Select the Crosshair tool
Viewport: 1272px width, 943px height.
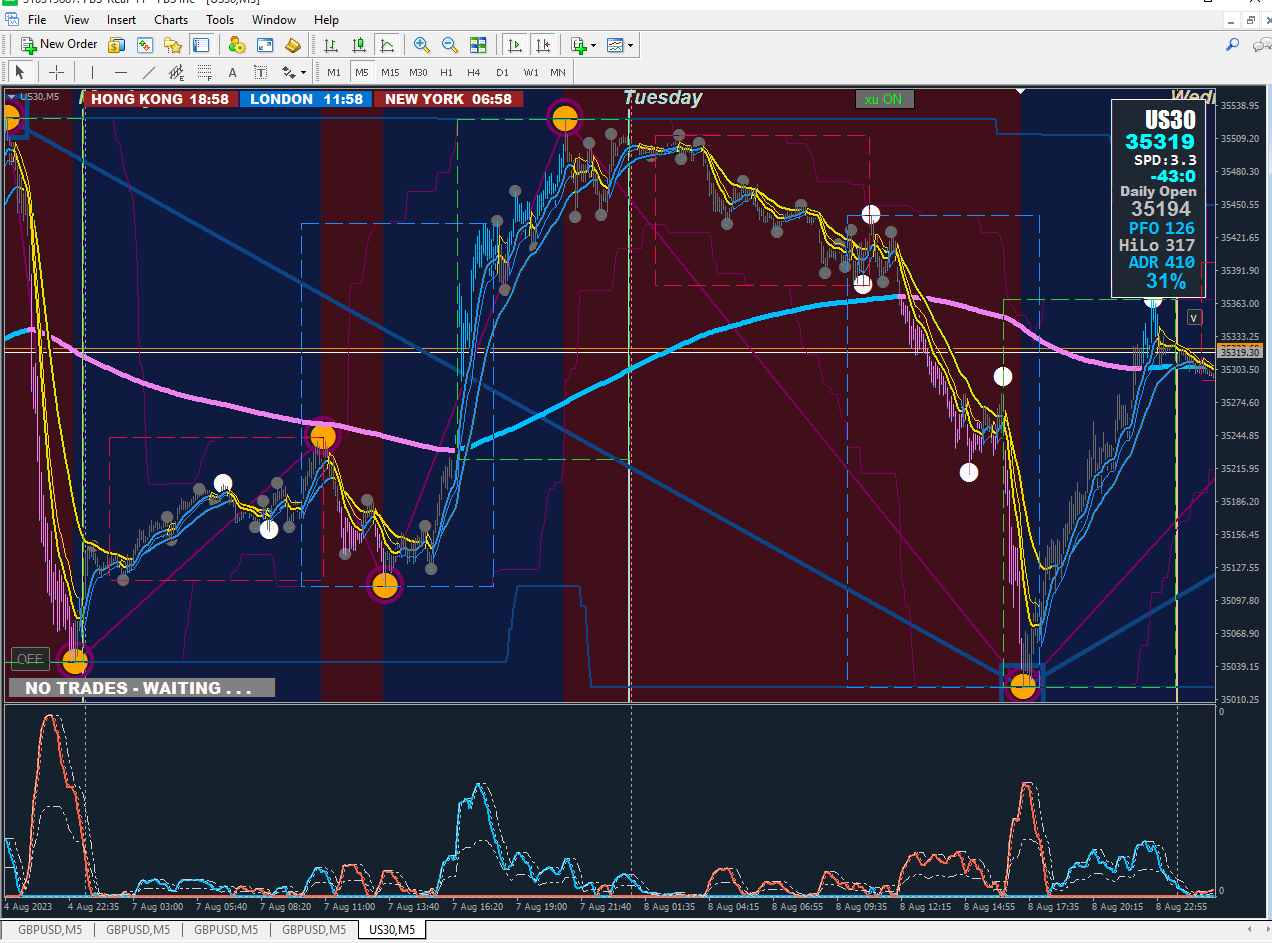pos(56,72)
